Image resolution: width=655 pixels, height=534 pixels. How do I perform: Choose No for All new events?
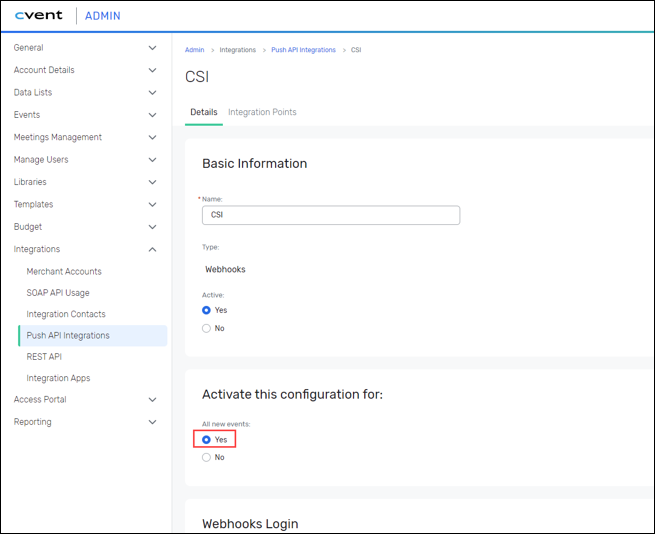(207, 457)
